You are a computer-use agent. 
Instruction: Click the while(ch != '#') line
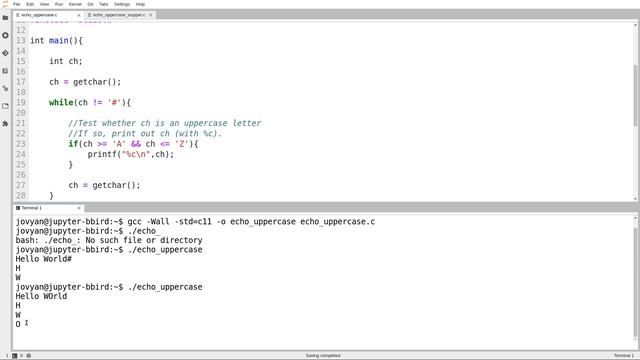90,102
